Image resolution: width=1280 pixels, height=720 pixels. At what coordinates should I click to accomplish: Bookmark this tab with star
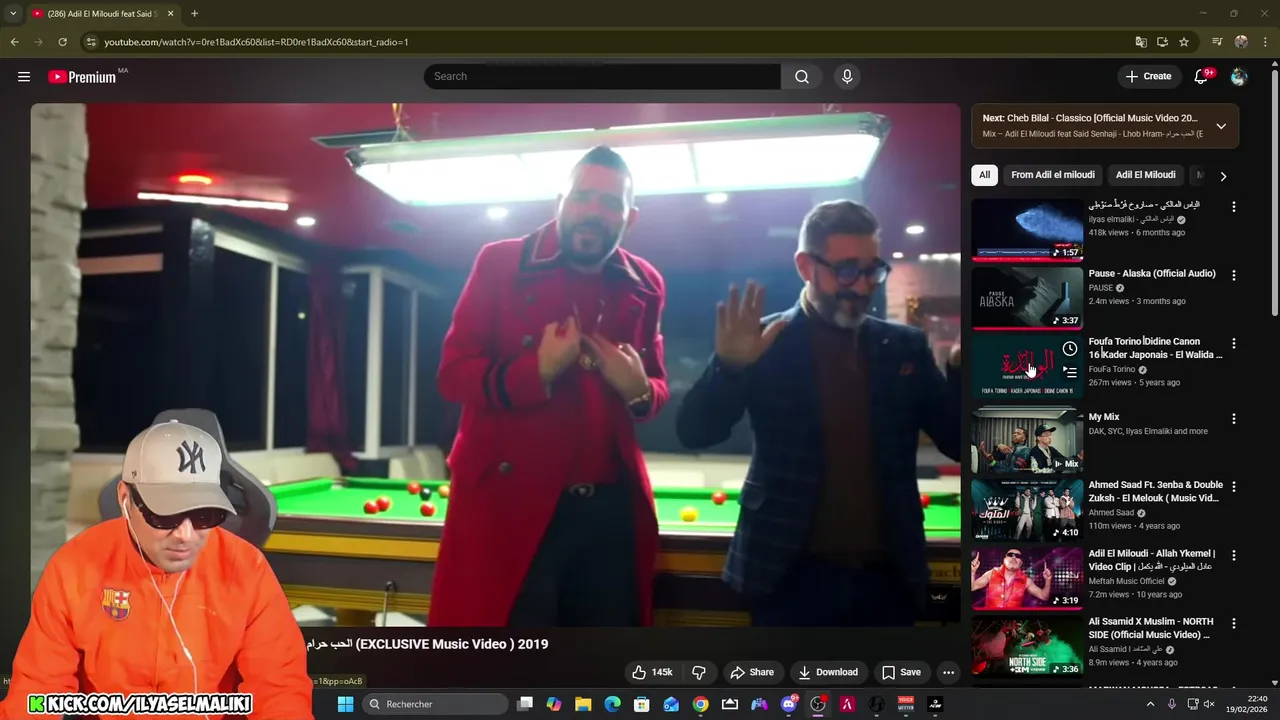click(x=1184, y=42)
